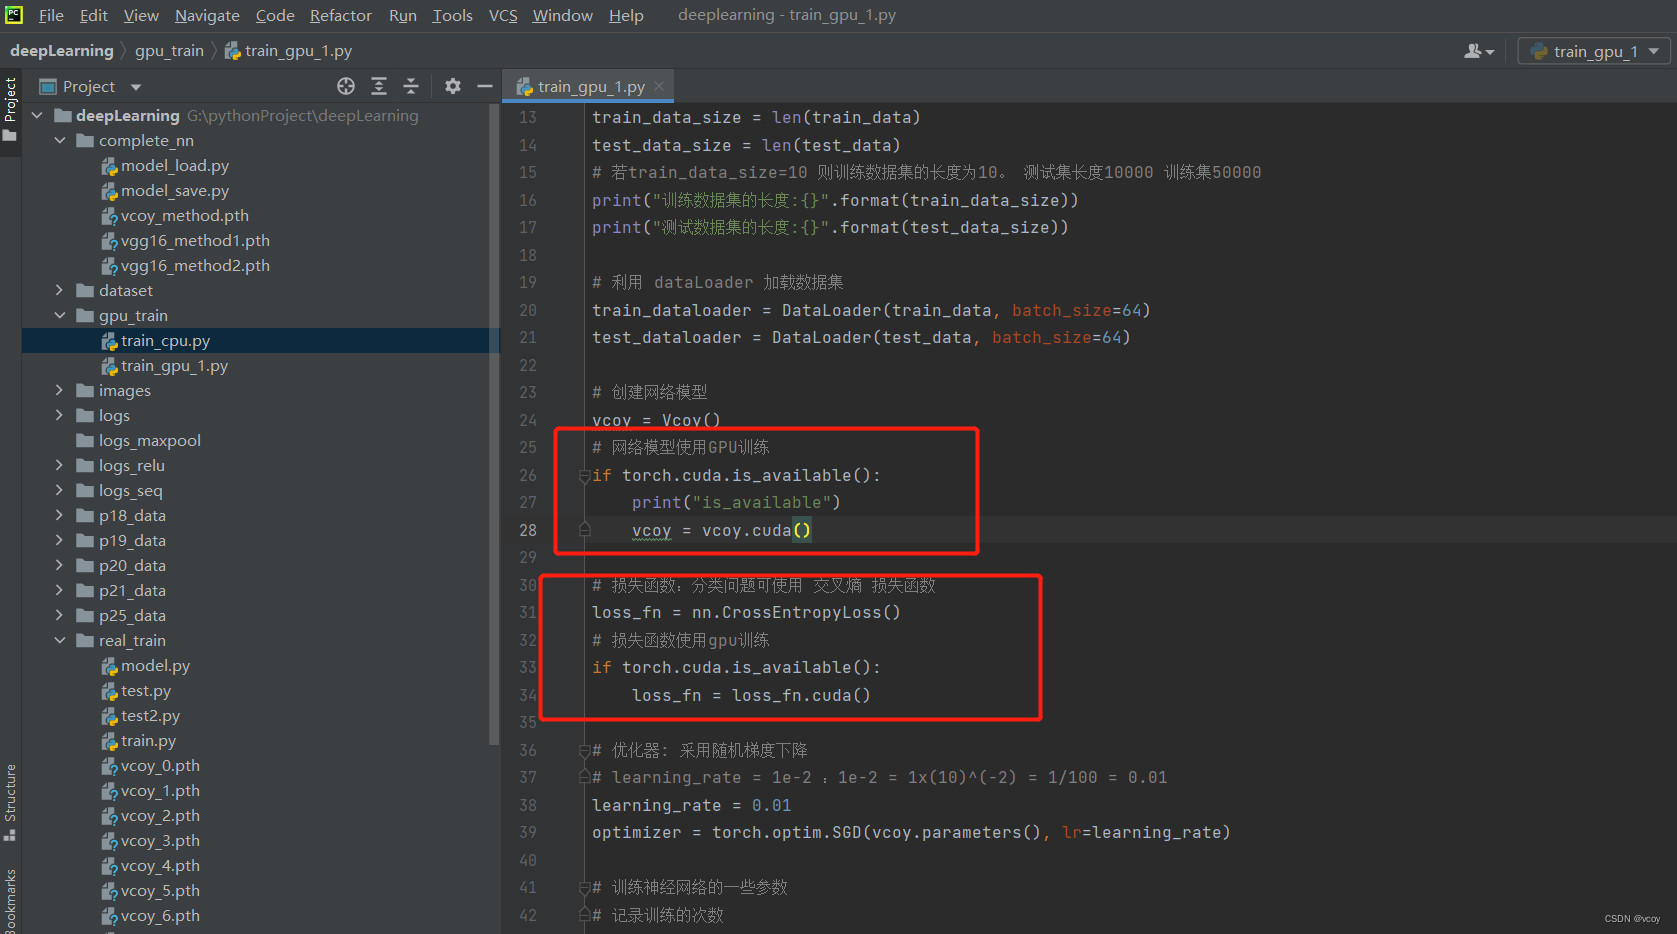Open the train_gpu_1 run configuration dropdown
This screenshot has height=934, width=1677.
(1594, 51)
